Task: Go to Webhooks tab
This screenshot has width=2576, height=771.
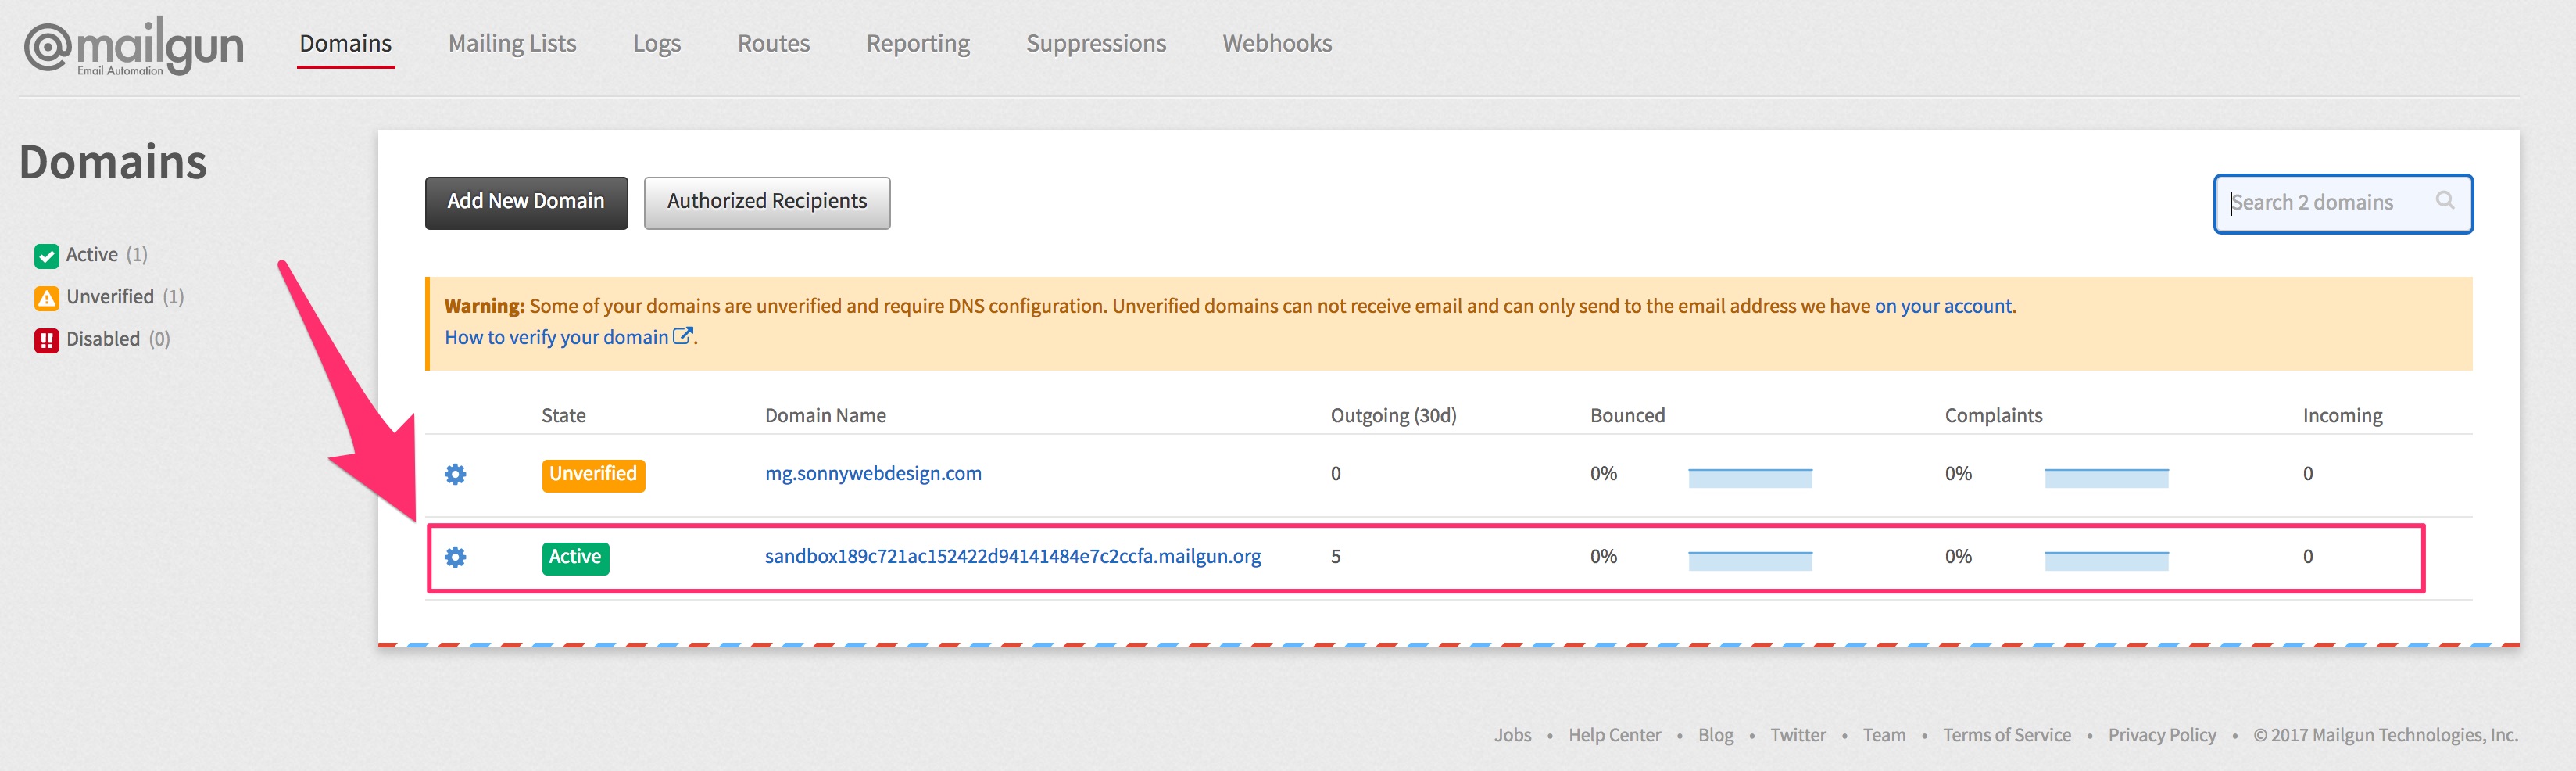Action: pos(1277,43)
